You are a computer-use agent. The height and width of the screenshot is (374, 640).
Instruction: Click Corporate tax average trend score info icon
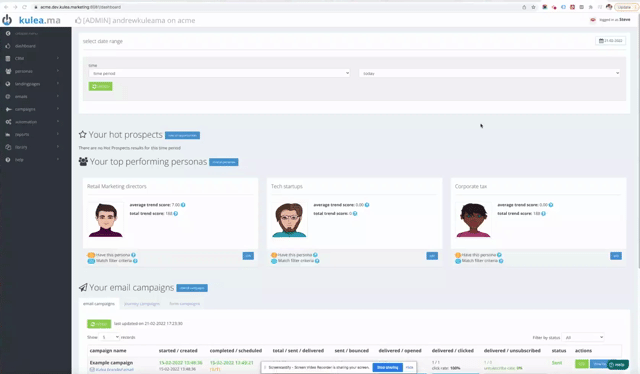tap(551, 205)
